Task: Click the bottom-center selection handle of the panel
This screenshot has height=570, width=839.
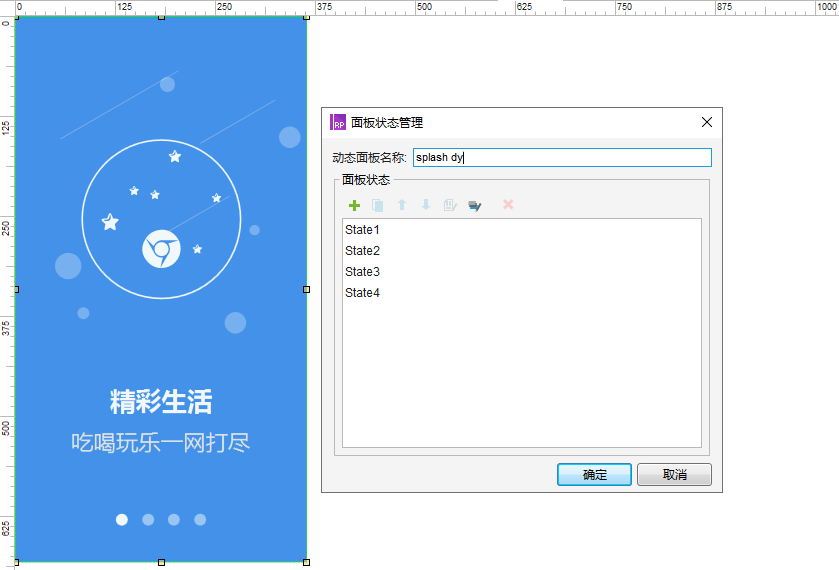Action: click(x=162, y=562)
